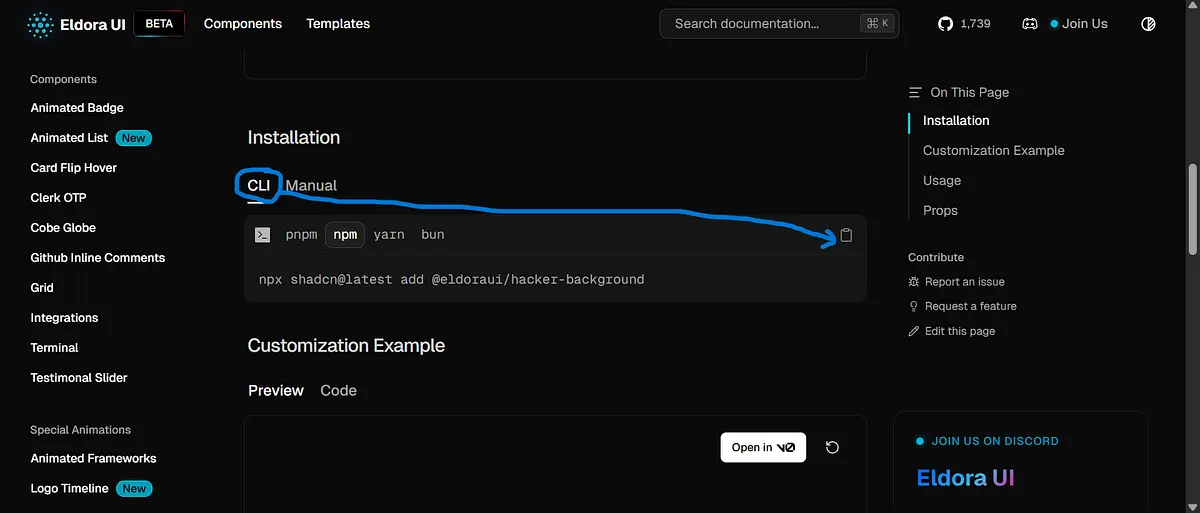Open Terminal component page
Screen dimensions: 1200x513
click(54, 348)
